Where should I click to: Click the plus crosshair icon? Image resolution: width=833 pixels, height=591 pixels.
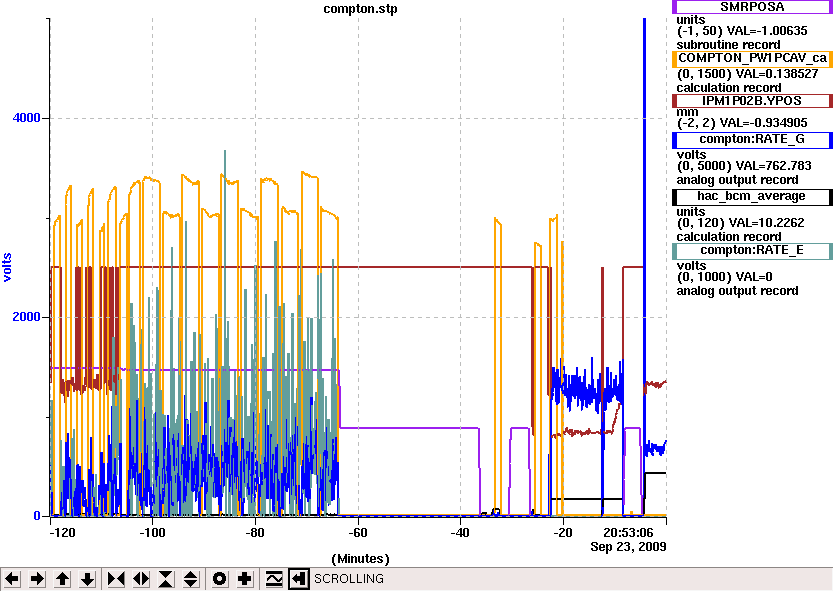coord(244,579)
